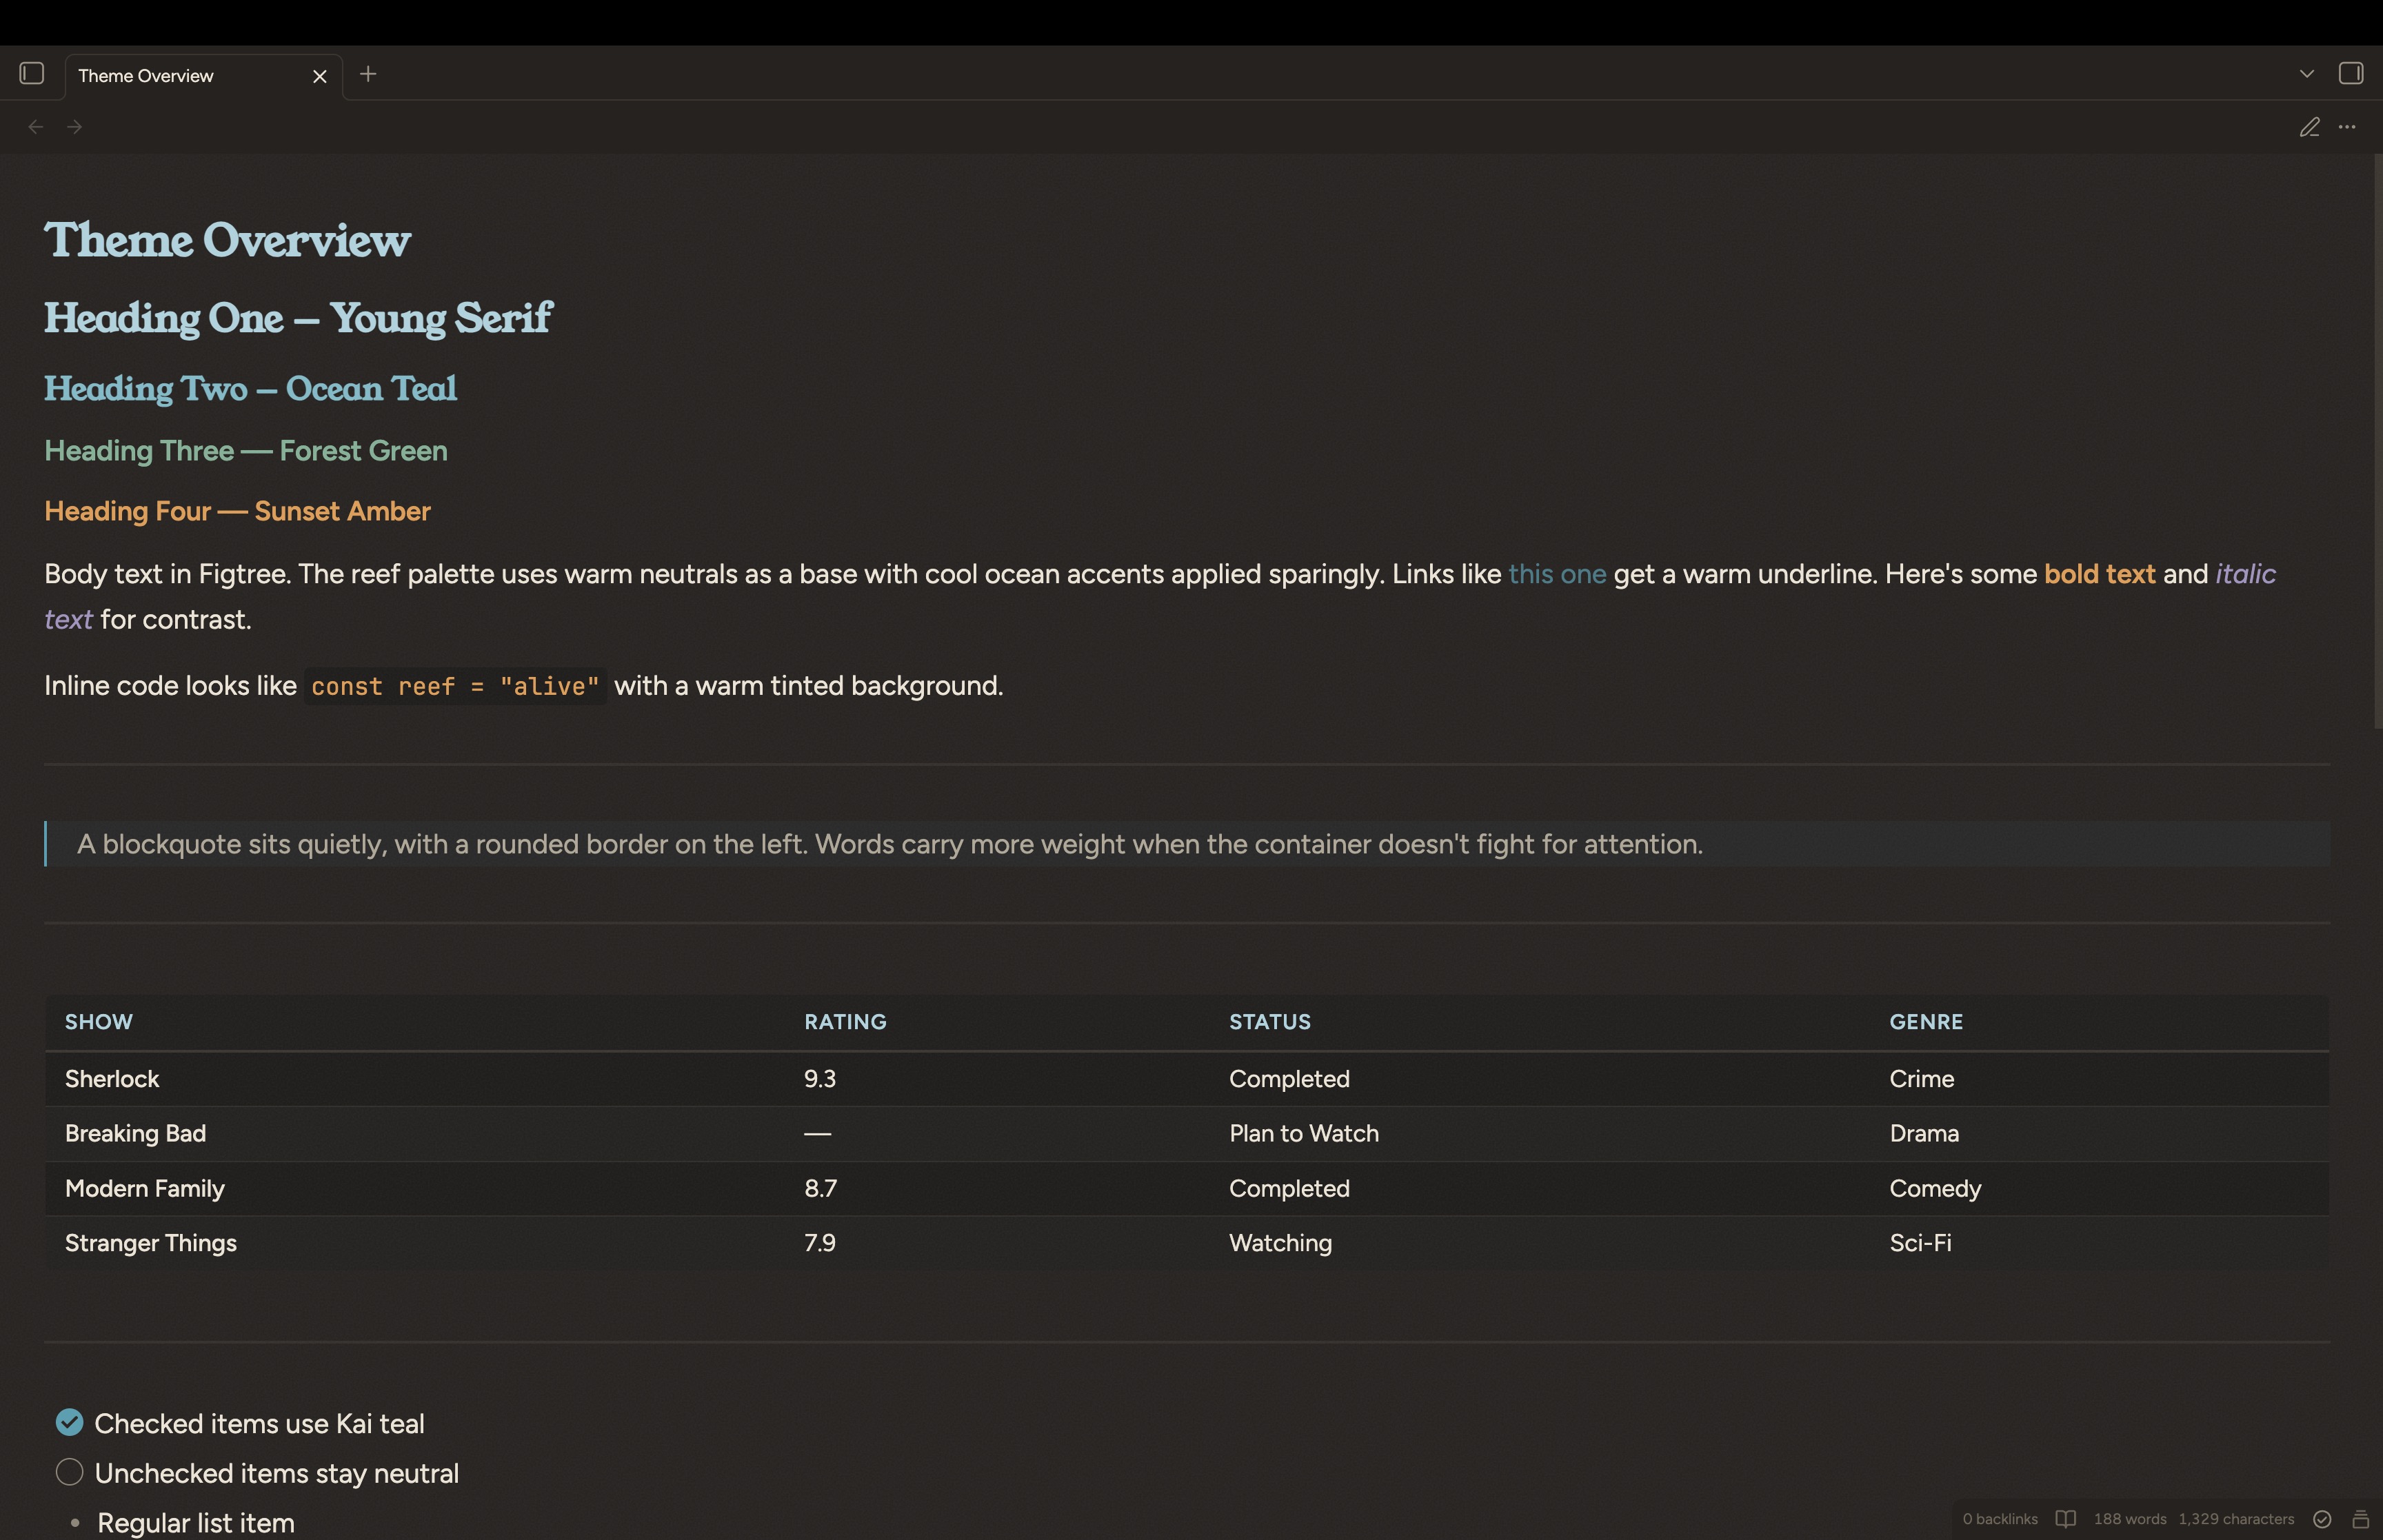Click the vertical scrollbar thumb

coord(2378,440)
